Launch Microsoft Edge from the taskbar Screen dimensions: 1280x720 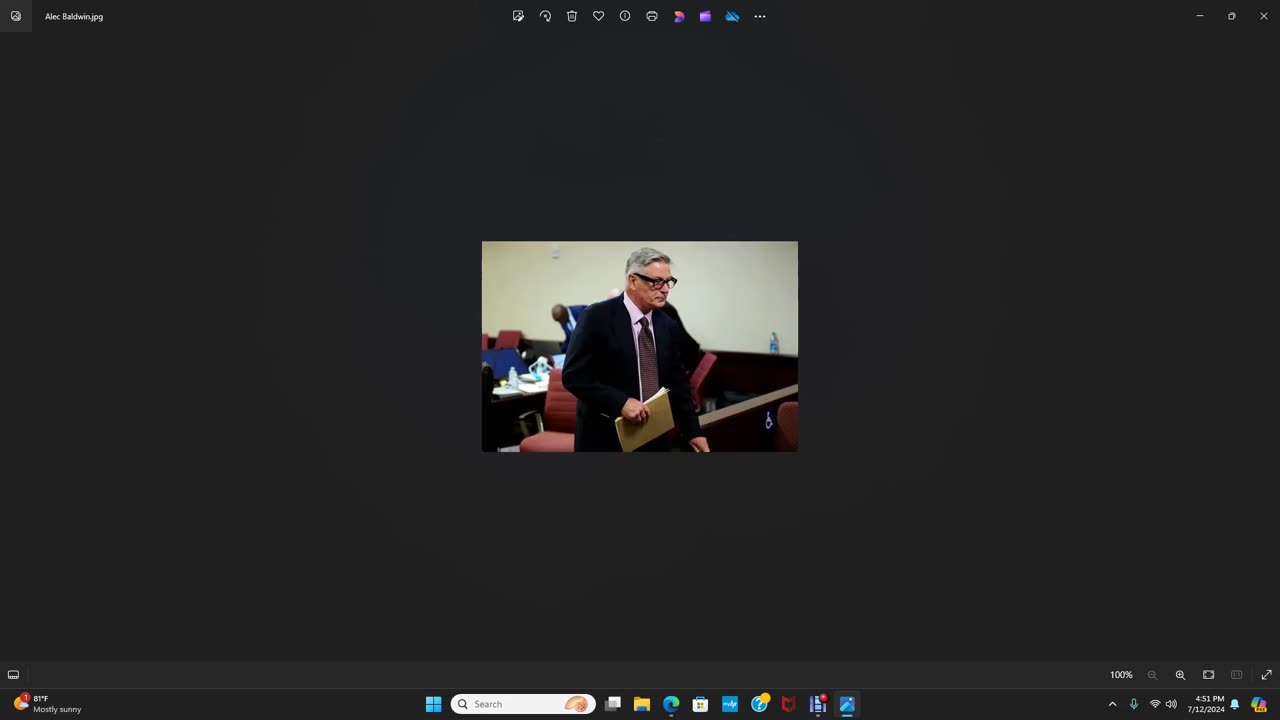coord(671,704)
